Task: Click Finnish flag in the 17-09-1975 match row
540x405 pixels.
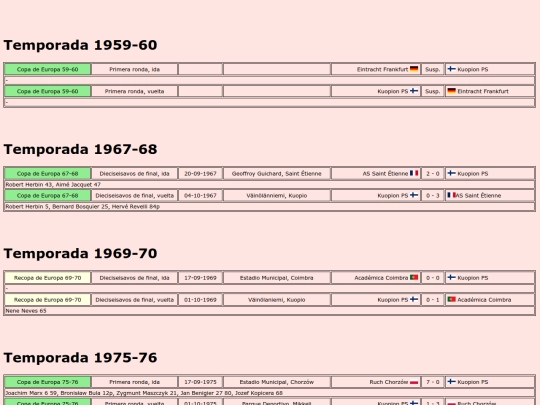Action: tap(451, 382)
